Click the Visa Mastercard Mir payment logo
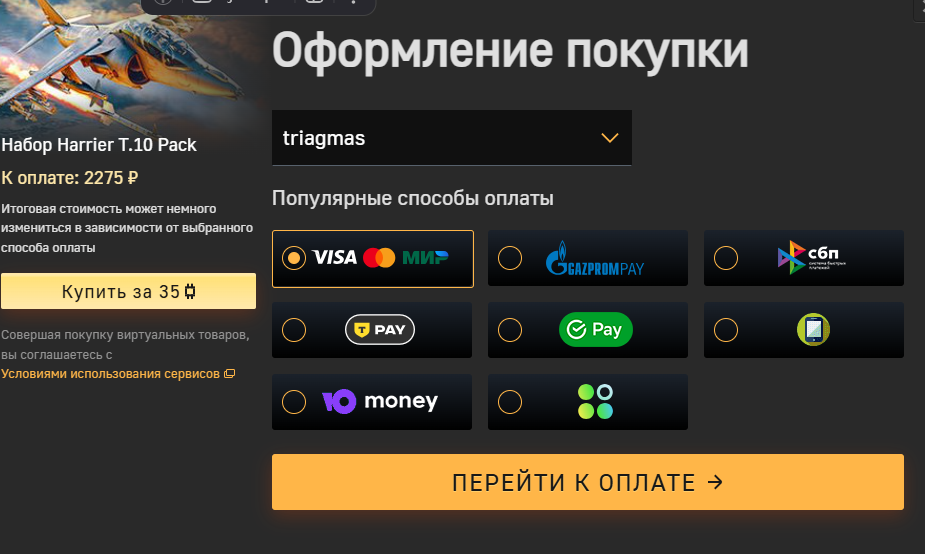This screenshot has width=925, height=554. coord(381,258)
